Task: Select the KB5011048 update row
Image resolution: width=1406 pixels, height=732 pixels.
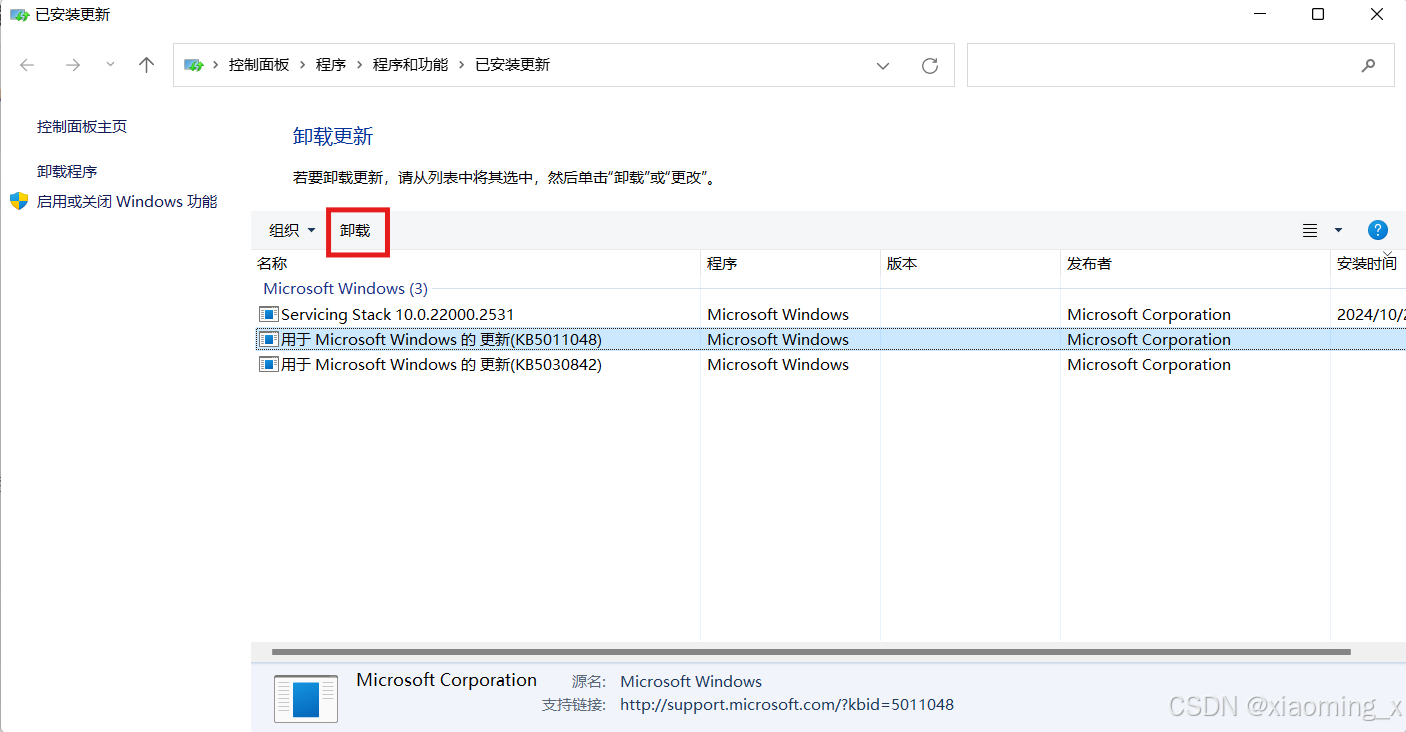Action: 828,340
